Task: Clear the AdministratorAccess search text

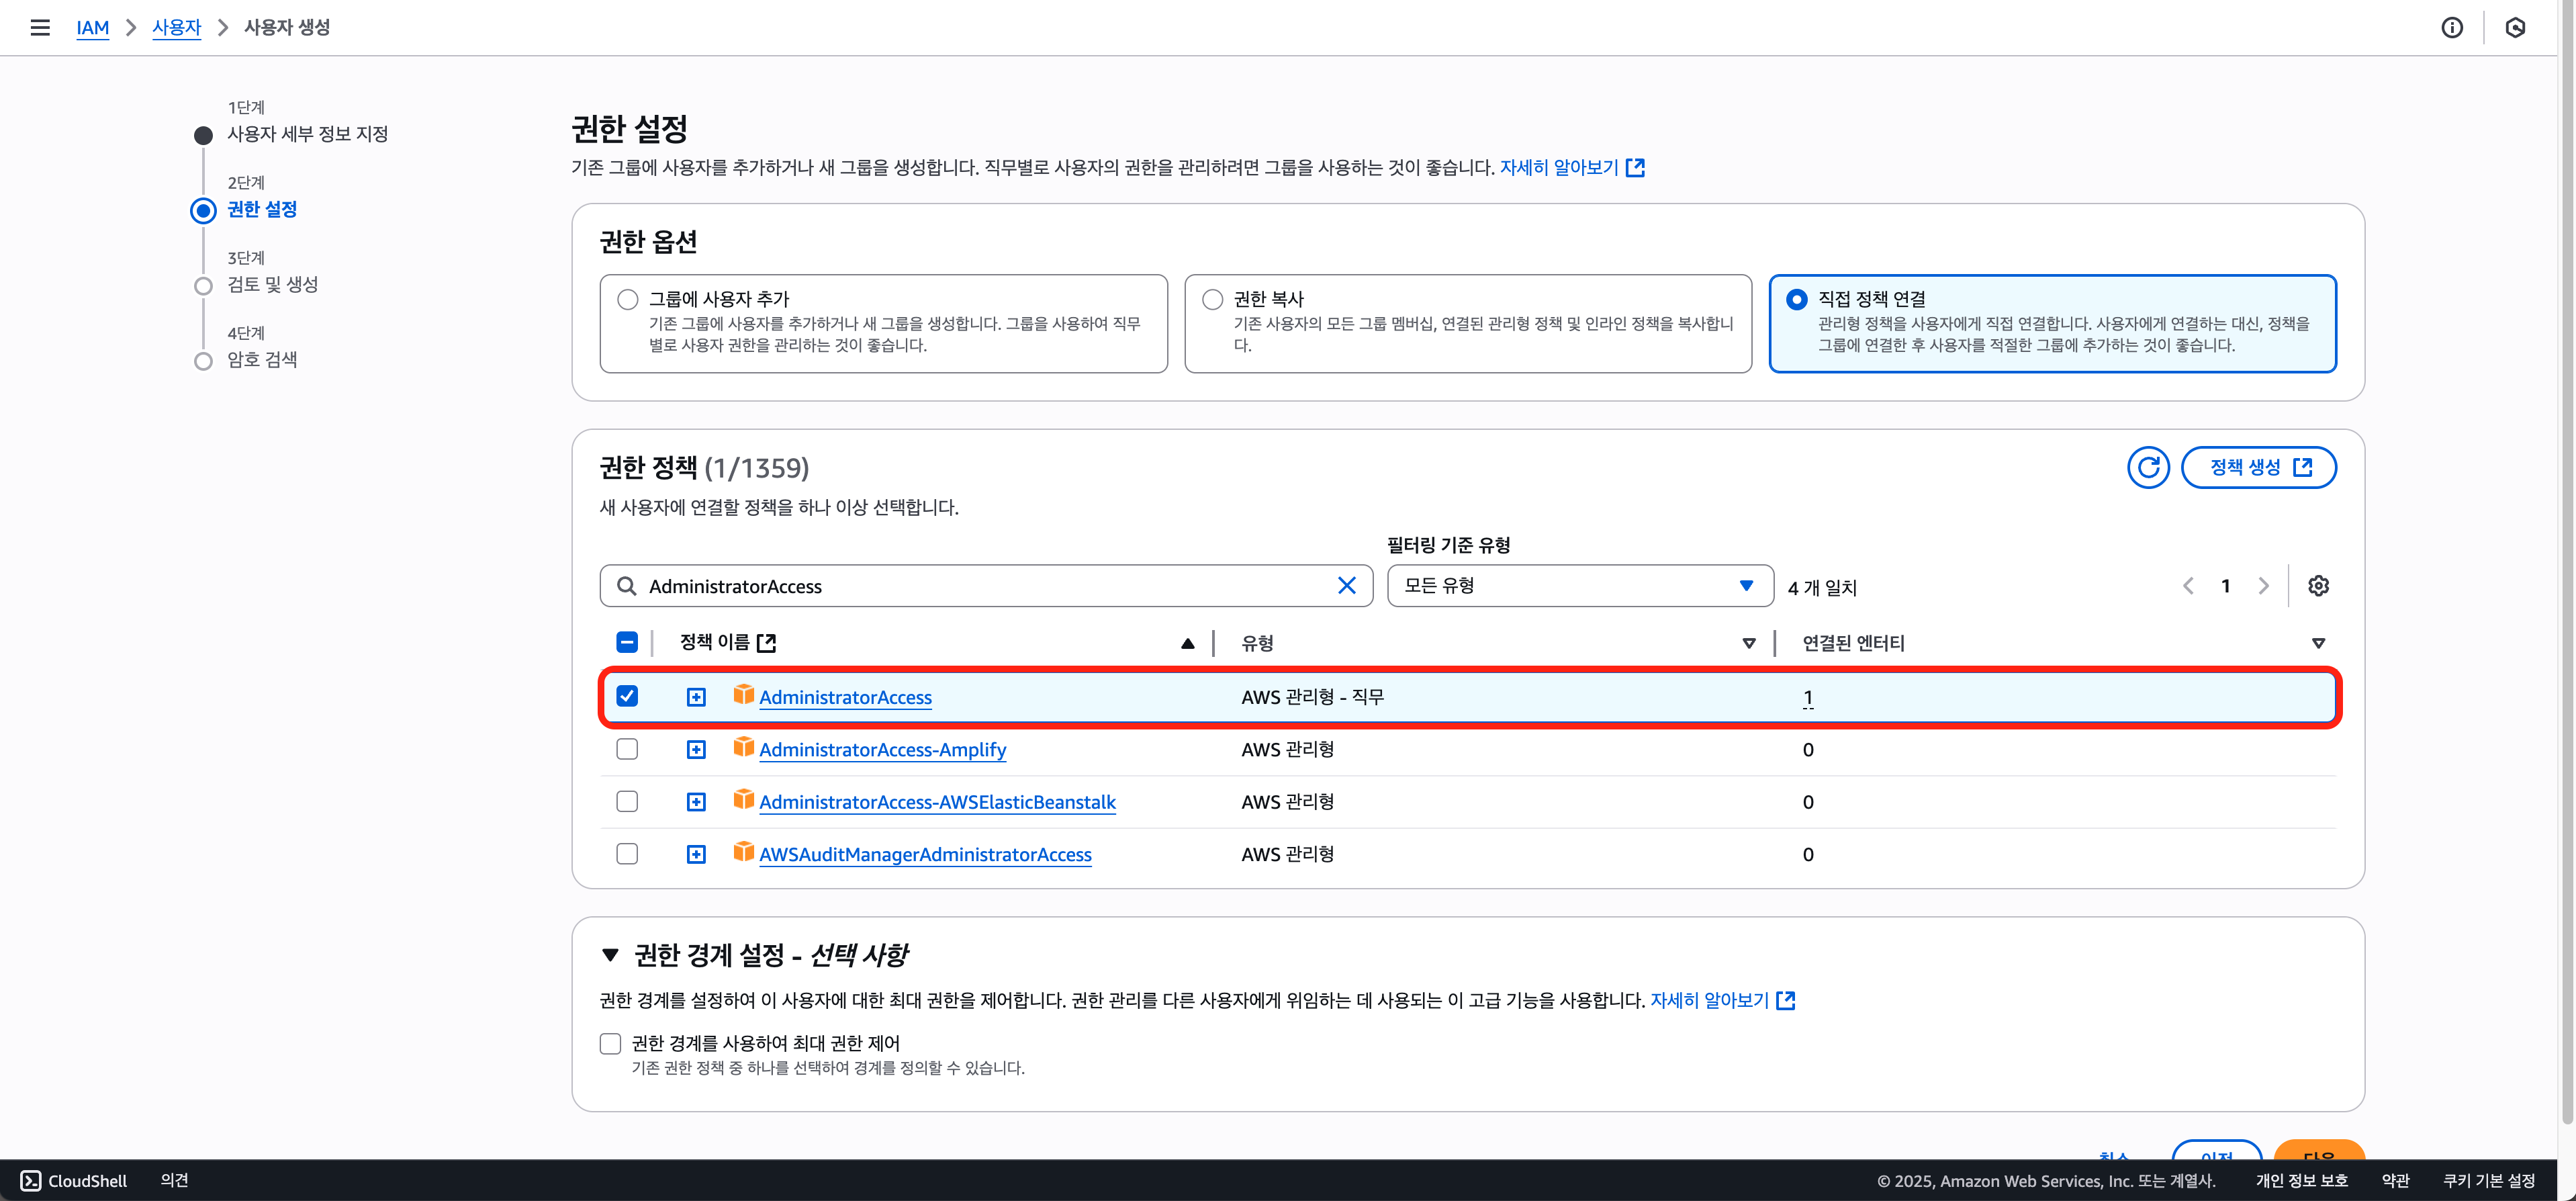Action: tap(1346, 586)
